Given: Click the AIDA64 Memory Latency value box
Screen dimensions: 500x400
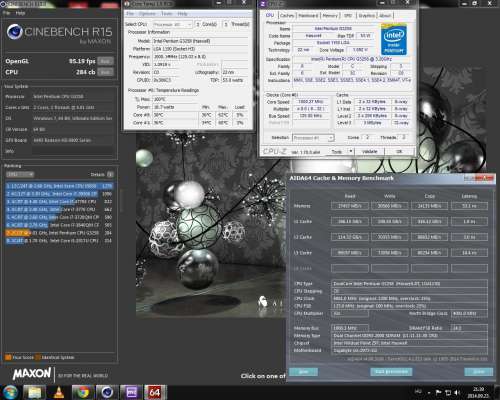Looking at the screenshot, I should (469, 206).
